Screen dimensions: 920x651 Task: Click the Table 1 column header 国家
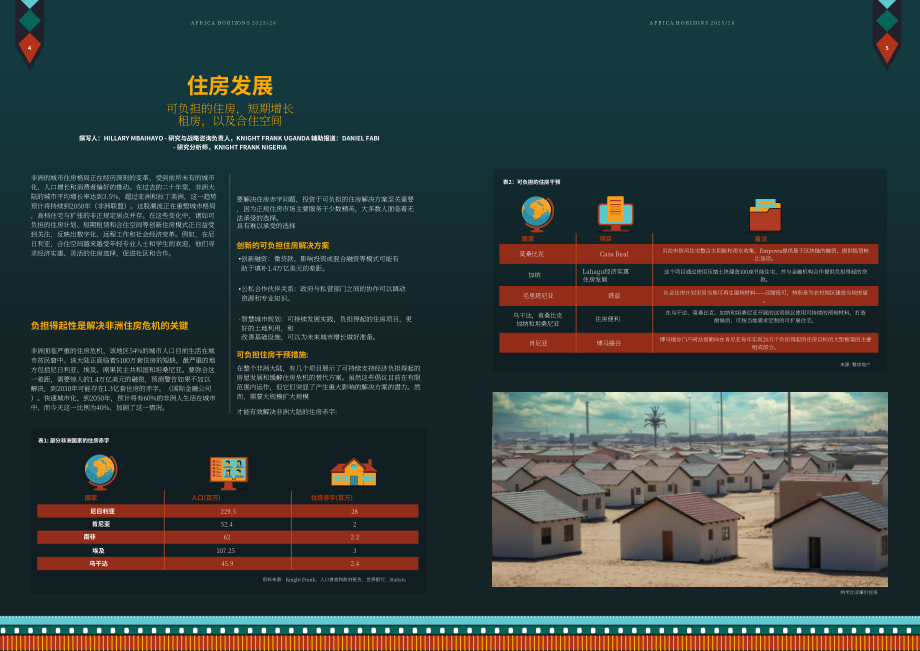[91, 497]
